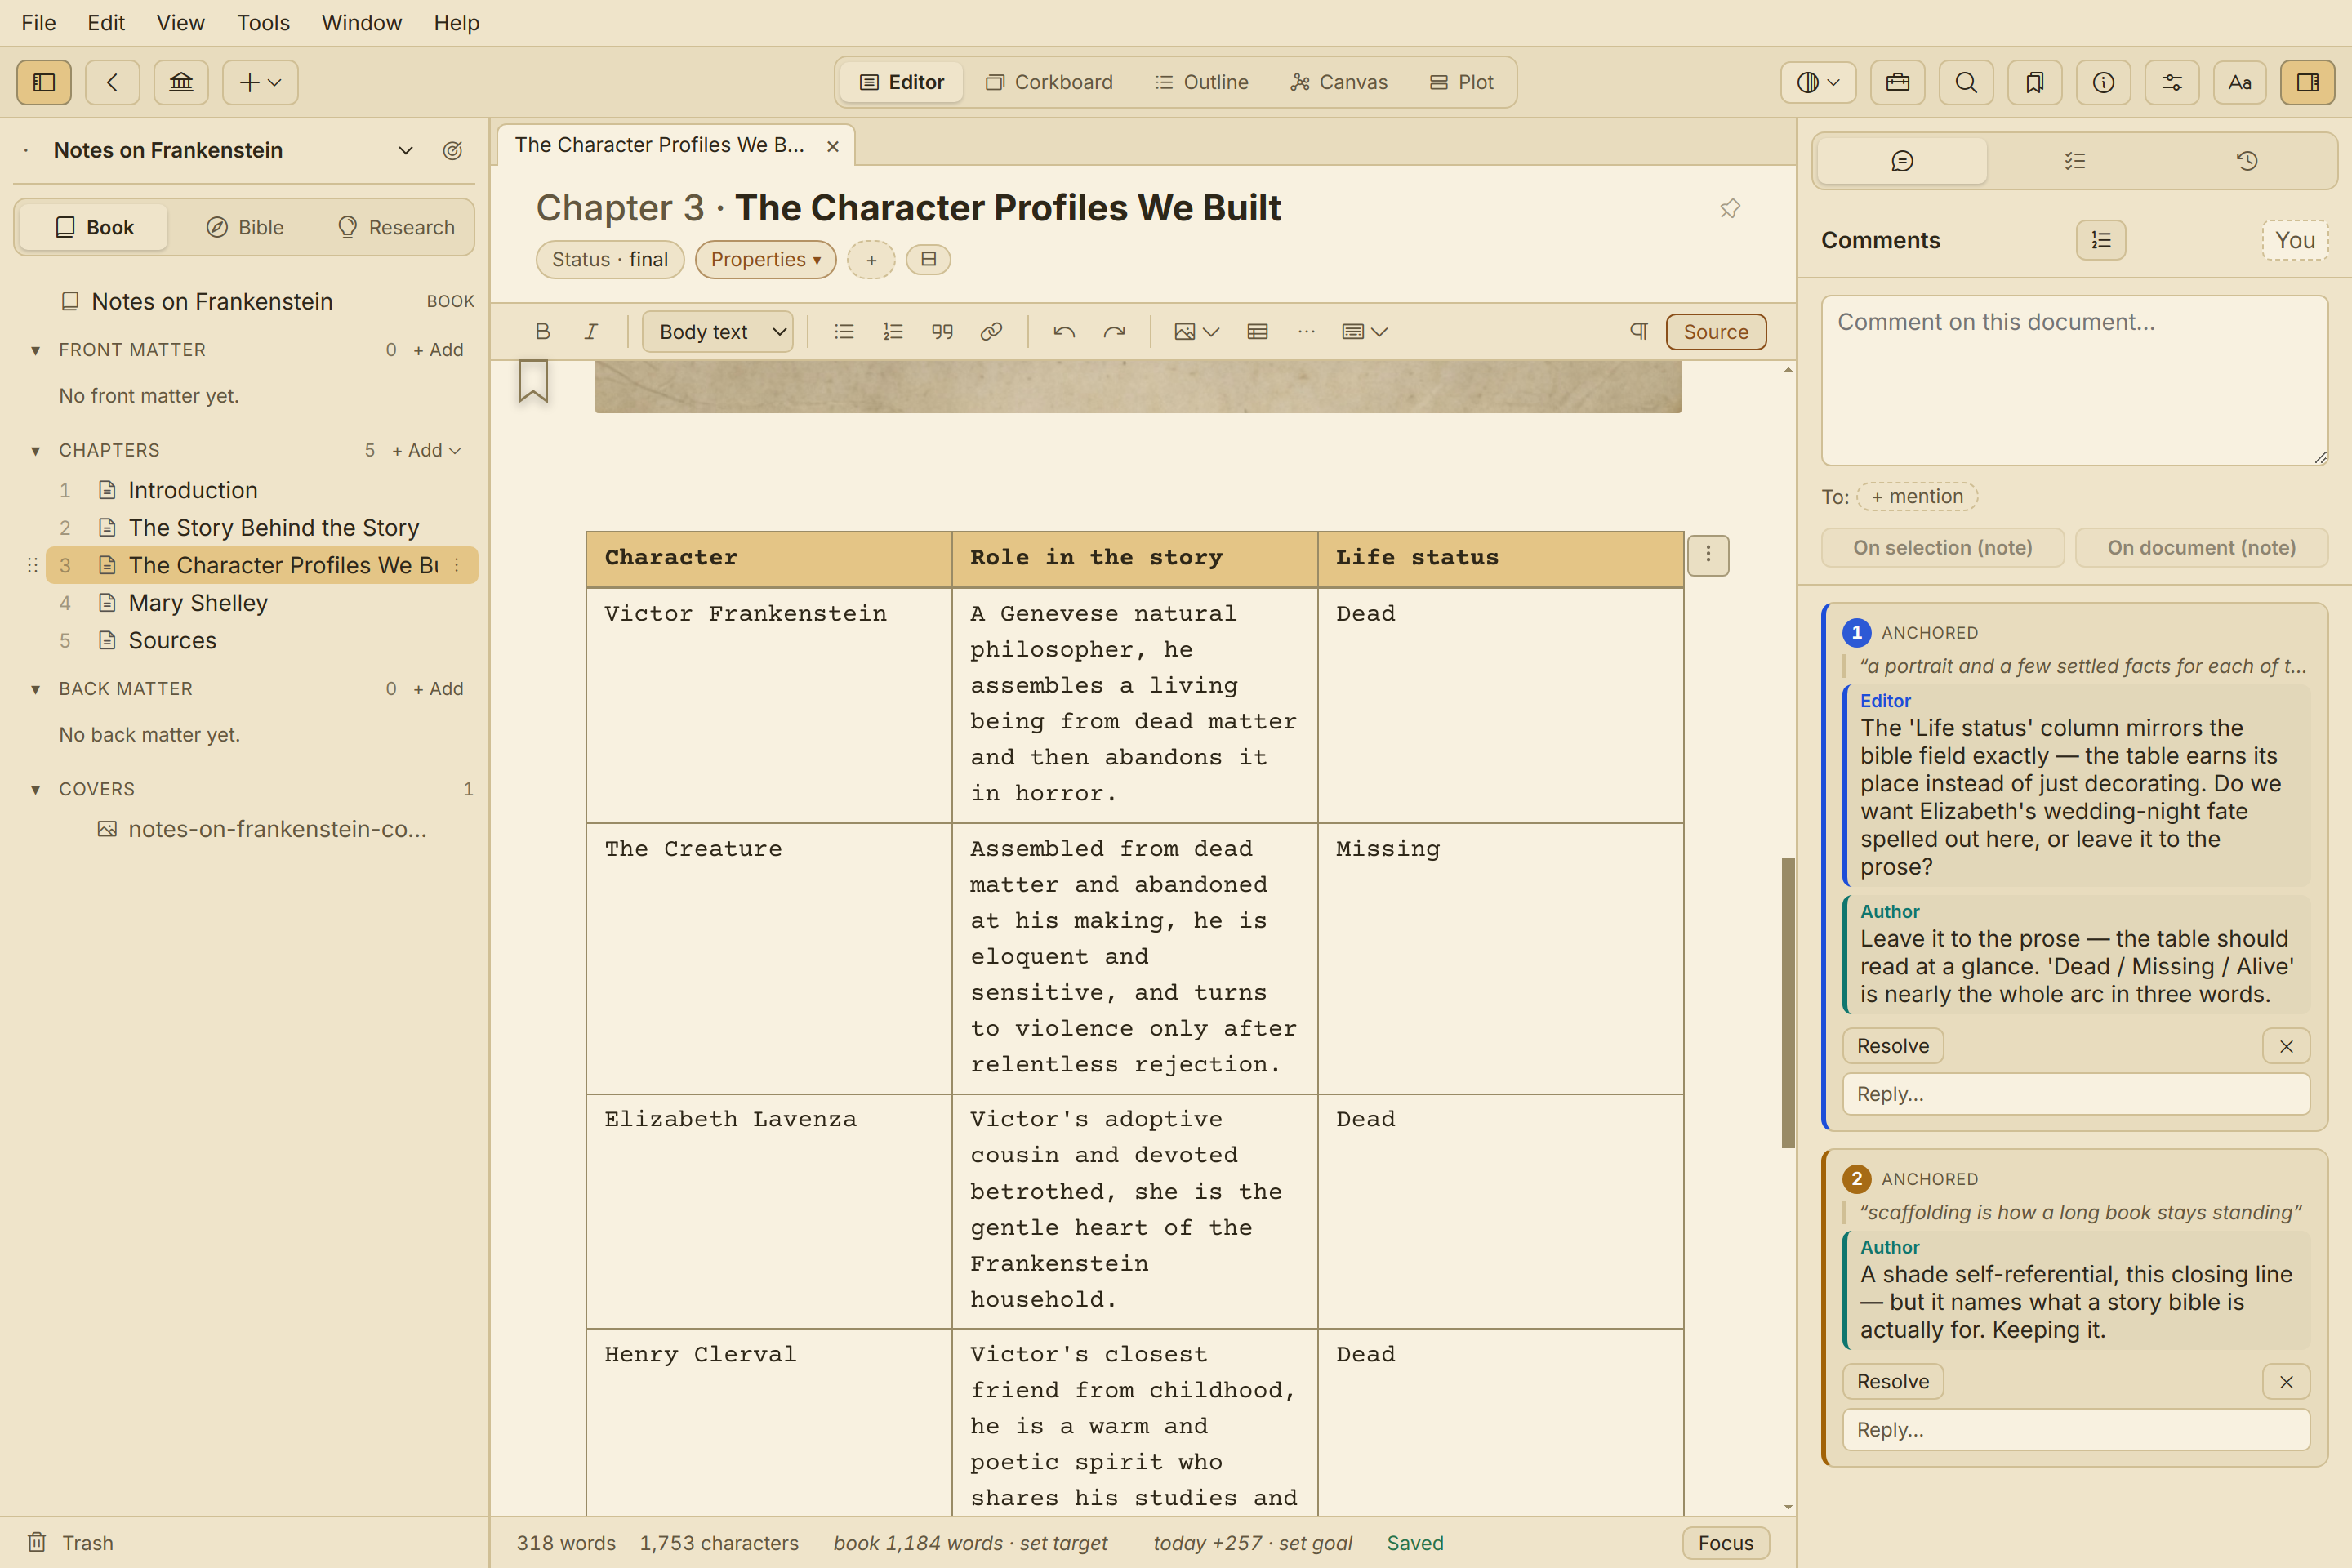This screenshot has height=1568, width=2352.
Task: Open the table options menu beside Life status
Action: (x=1708, y=554)
